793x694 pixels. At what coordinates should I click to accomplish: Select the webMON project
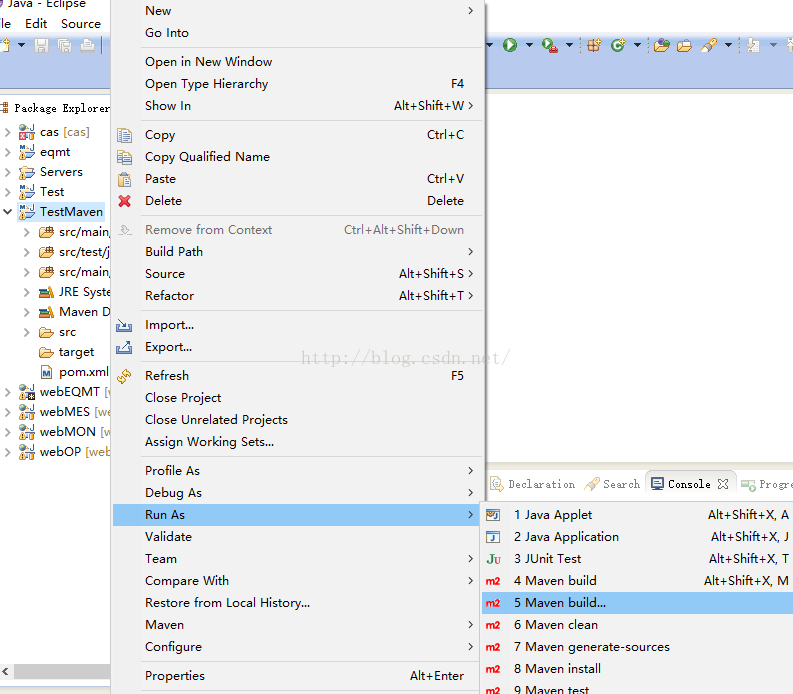pyautogui.click(x=64, y=432)
